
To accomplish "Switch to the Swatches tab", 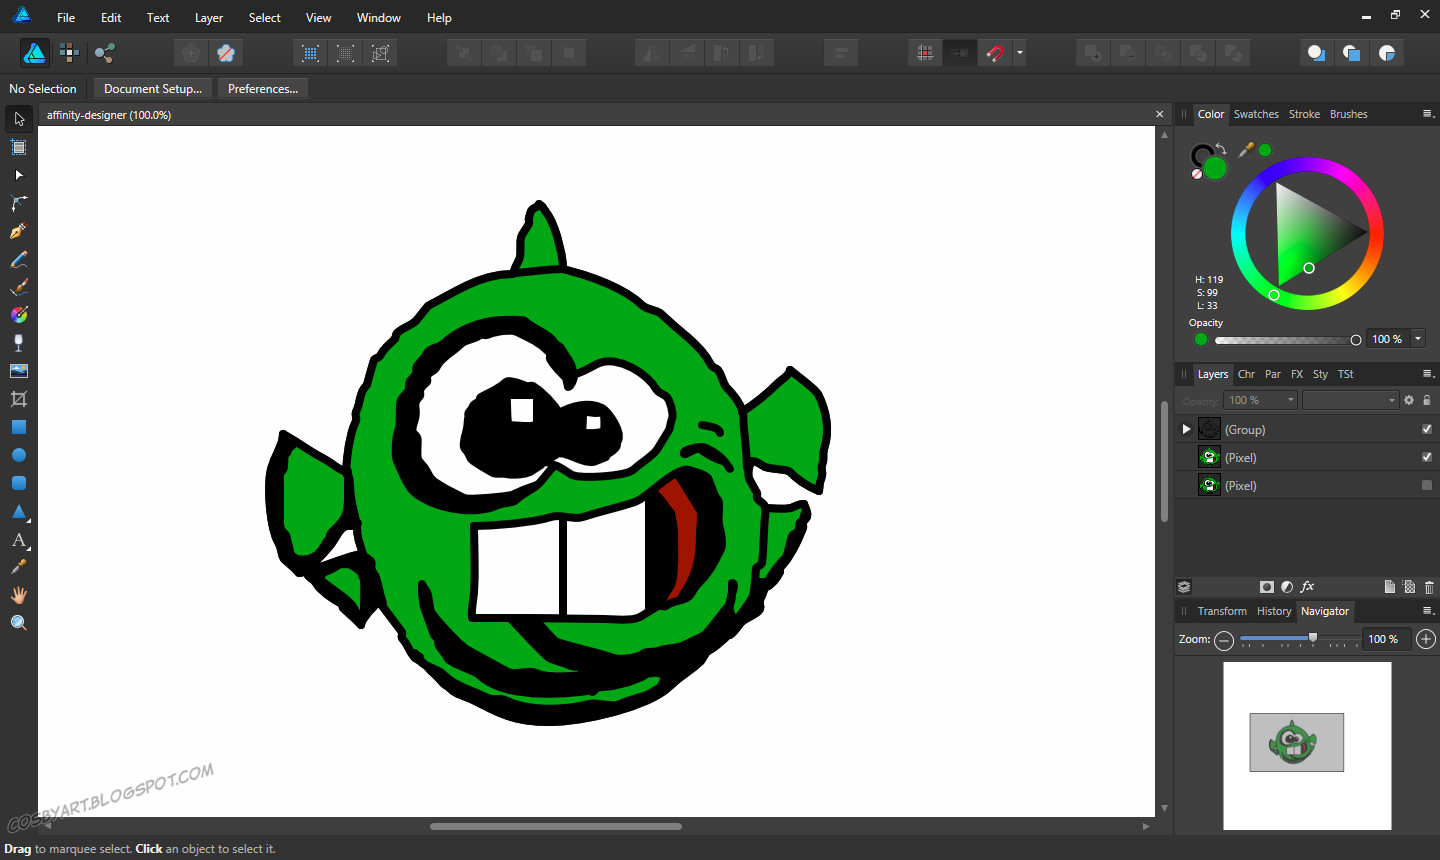I will pyautogui.click(x=1255, y=114).
